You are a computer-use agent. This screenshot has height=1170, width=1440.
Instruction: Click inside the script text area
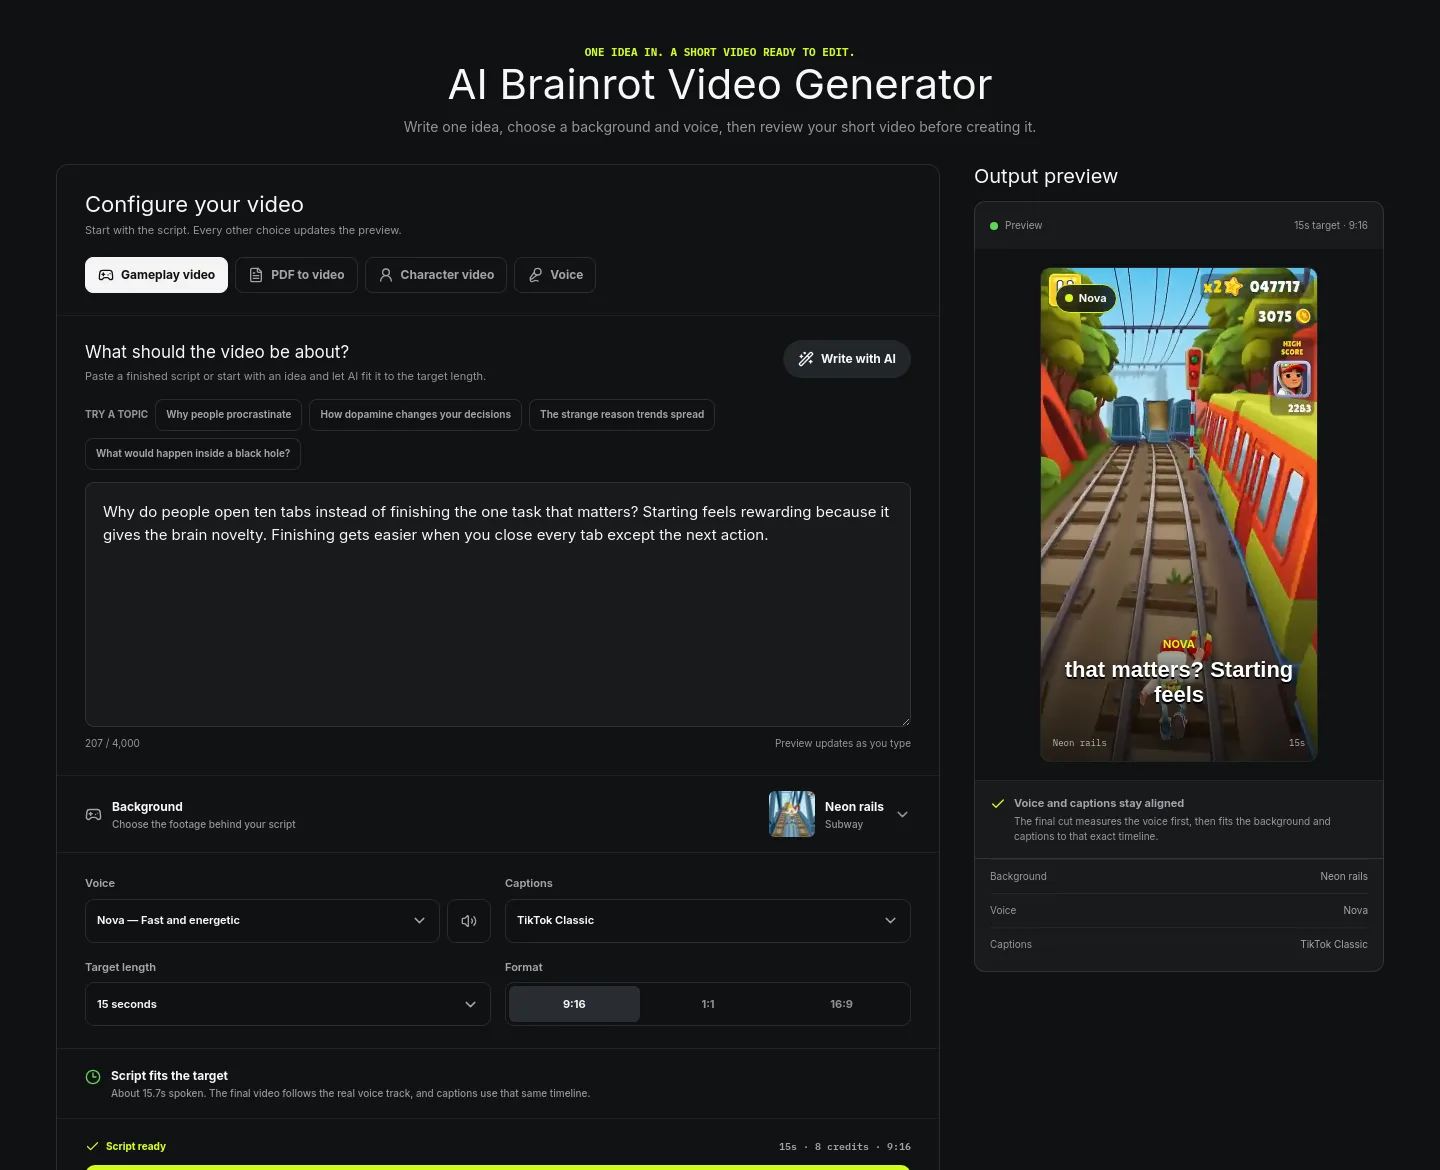[498, 604]
